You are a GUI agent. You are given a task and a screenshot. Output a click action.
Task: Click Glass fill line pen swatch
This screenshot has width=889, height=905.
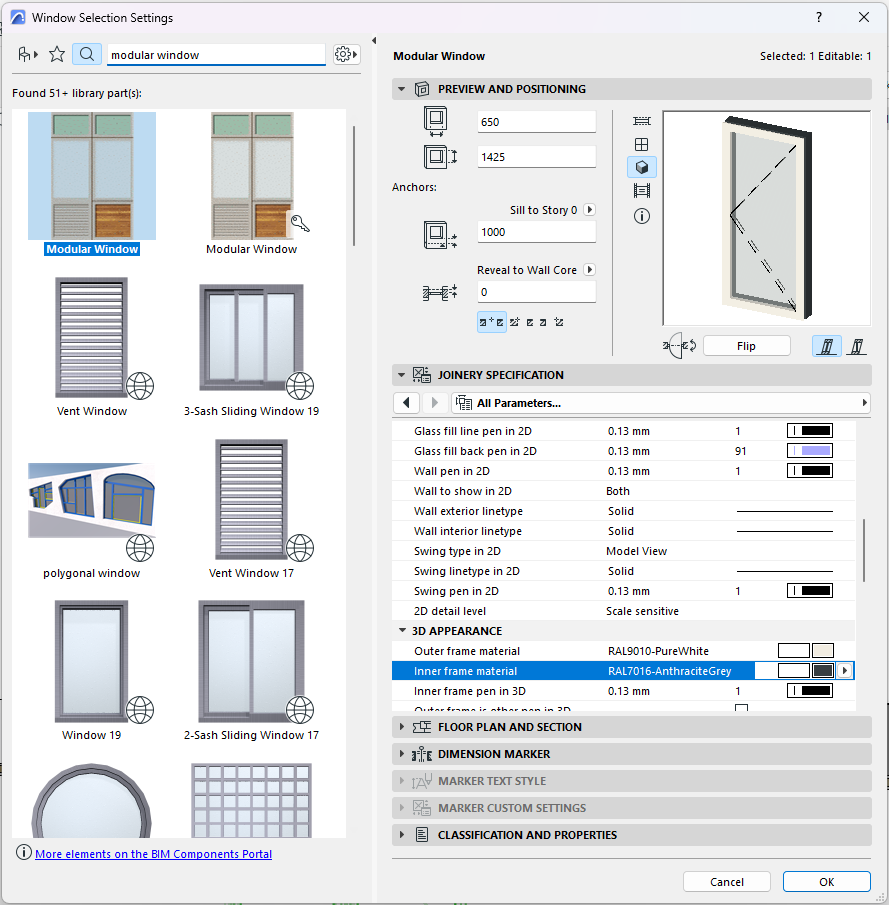coord(809,431)
